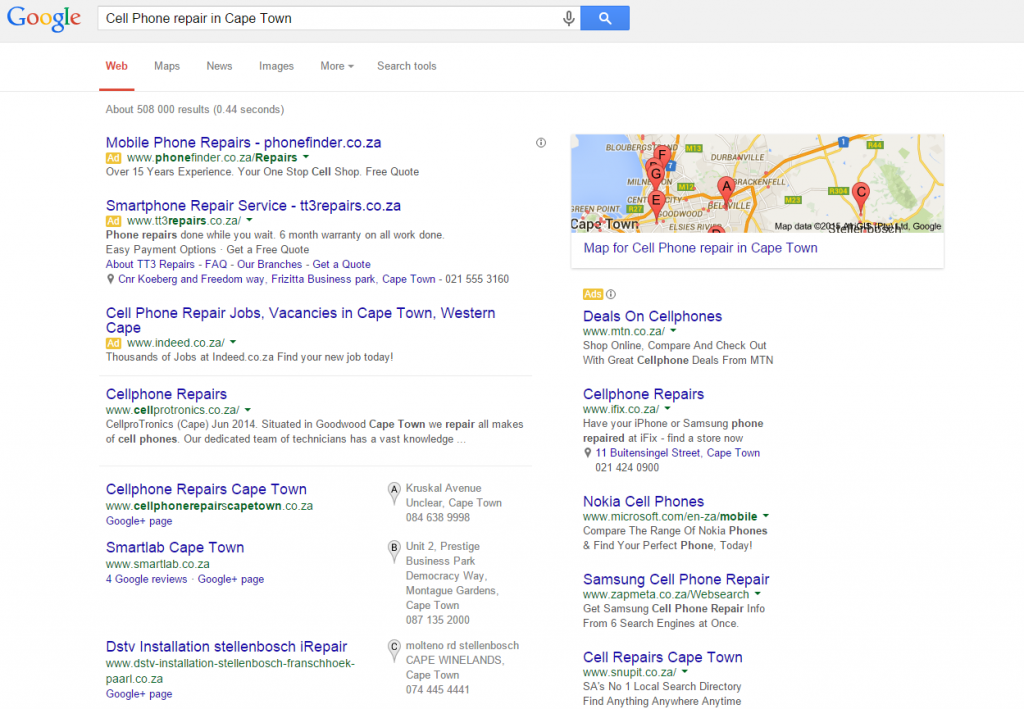Open Smartphone Repair Service tt3repairs link
Screen dimensions: 1024x709
[253, 206]
